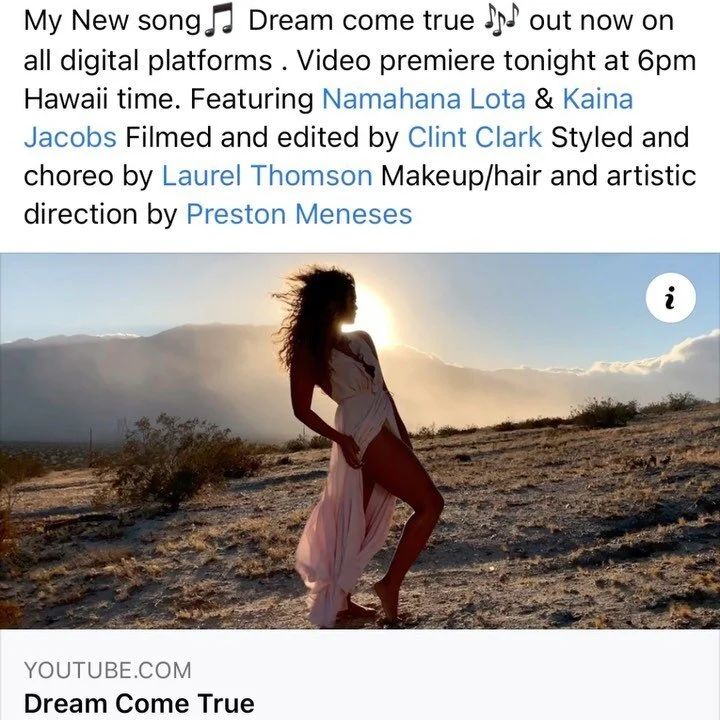
Task: Open Preston Meneses profile link
Action: point(299,214)
